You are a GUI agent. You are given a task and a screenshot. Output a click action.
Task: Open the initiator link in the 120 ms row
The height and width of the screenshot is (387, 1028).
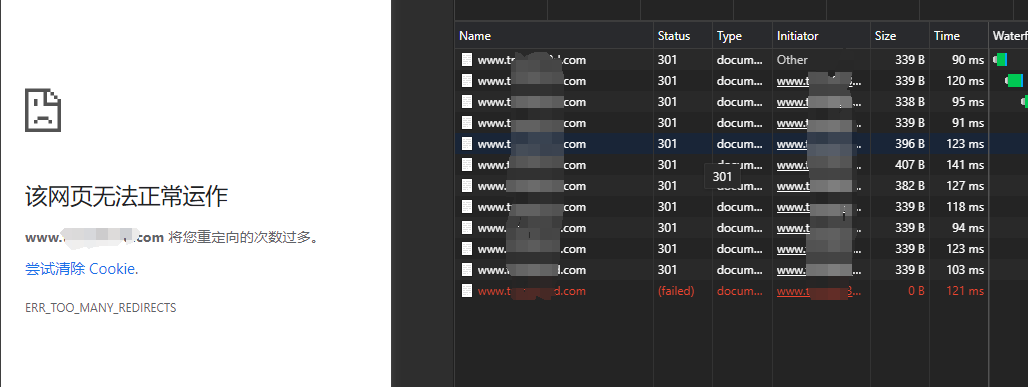(819, 81)
